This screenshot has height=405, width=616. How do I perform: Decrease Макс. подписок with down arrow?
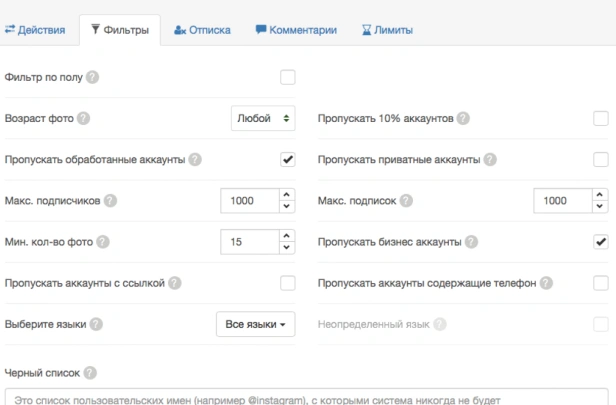coord(600,207)
